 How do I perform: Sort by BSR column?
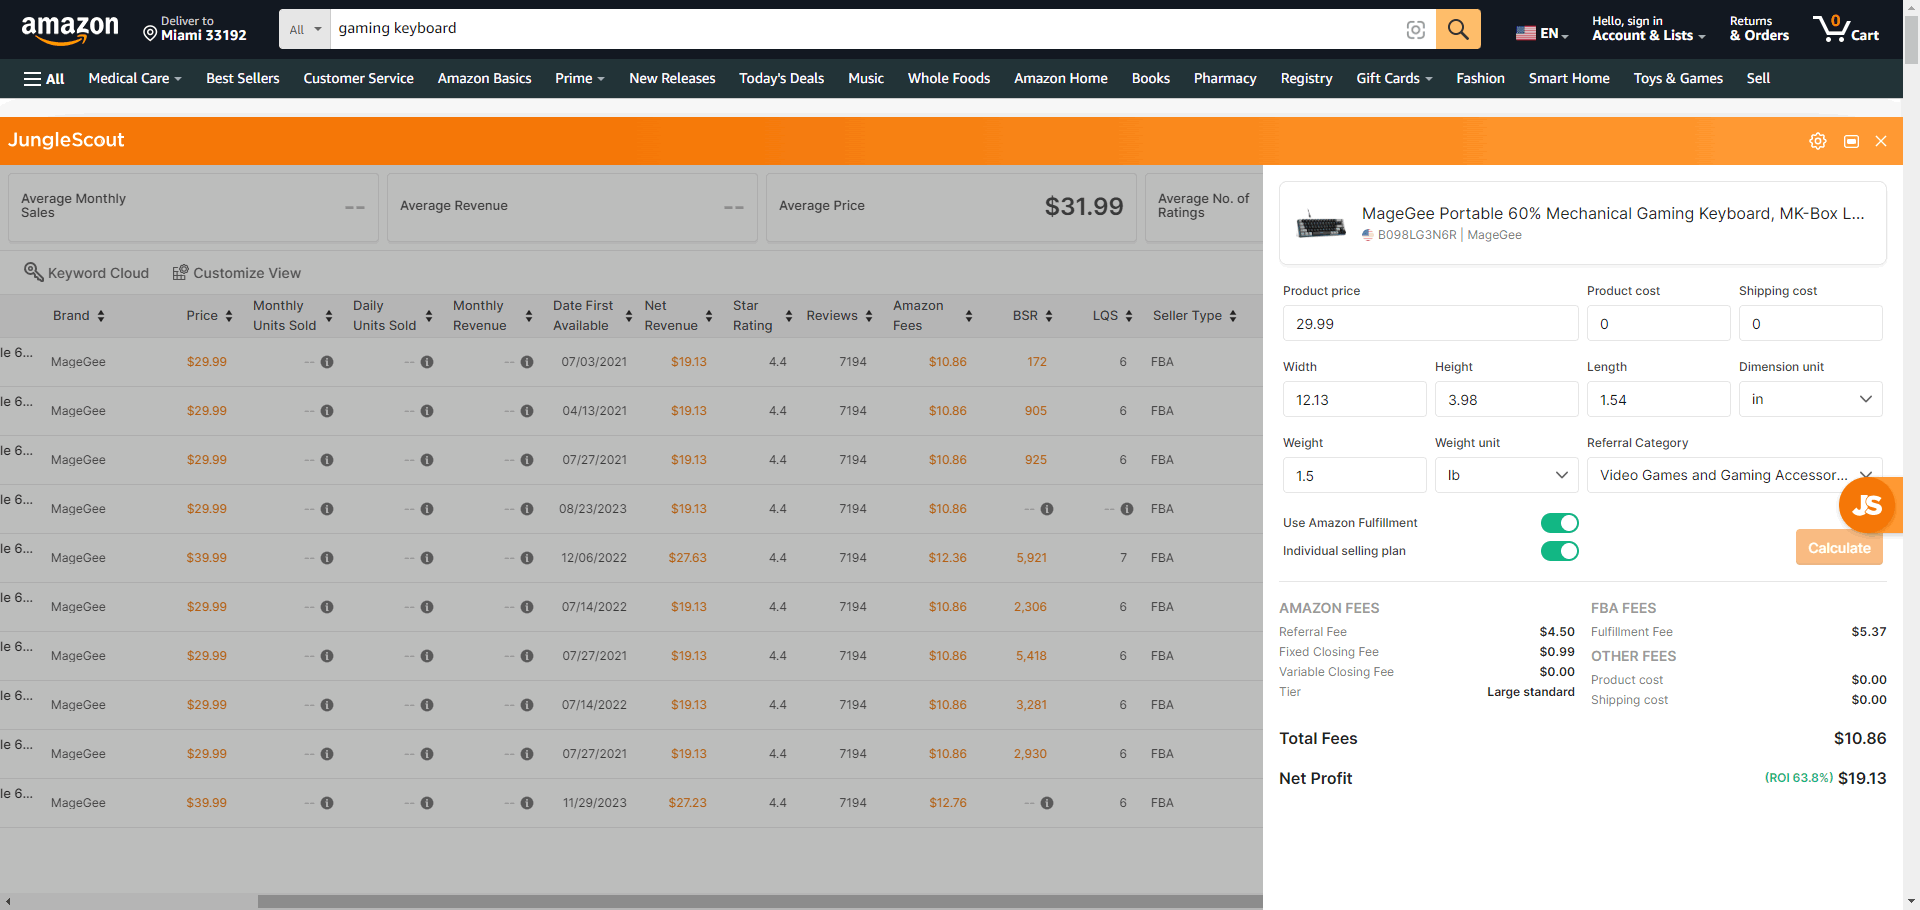(1032, 316)
